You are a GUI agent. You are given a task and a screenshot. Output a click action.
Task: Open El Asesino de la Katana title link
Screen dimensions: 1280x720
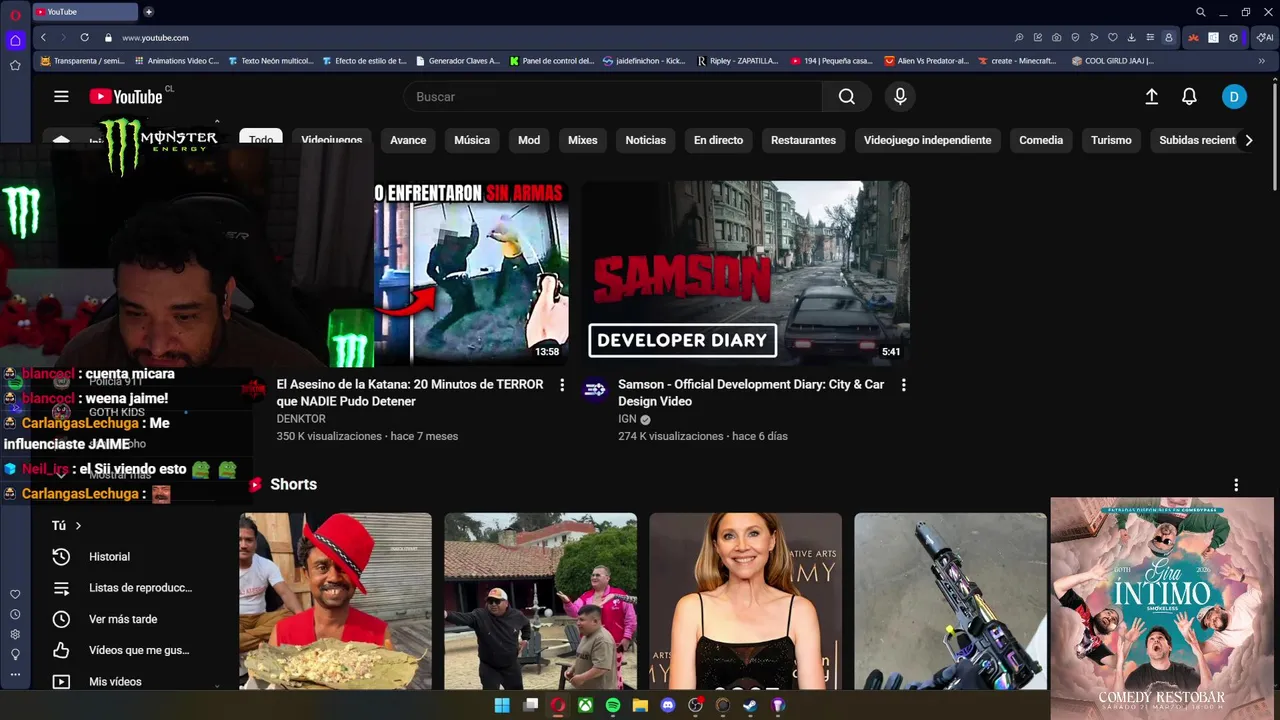410,392
